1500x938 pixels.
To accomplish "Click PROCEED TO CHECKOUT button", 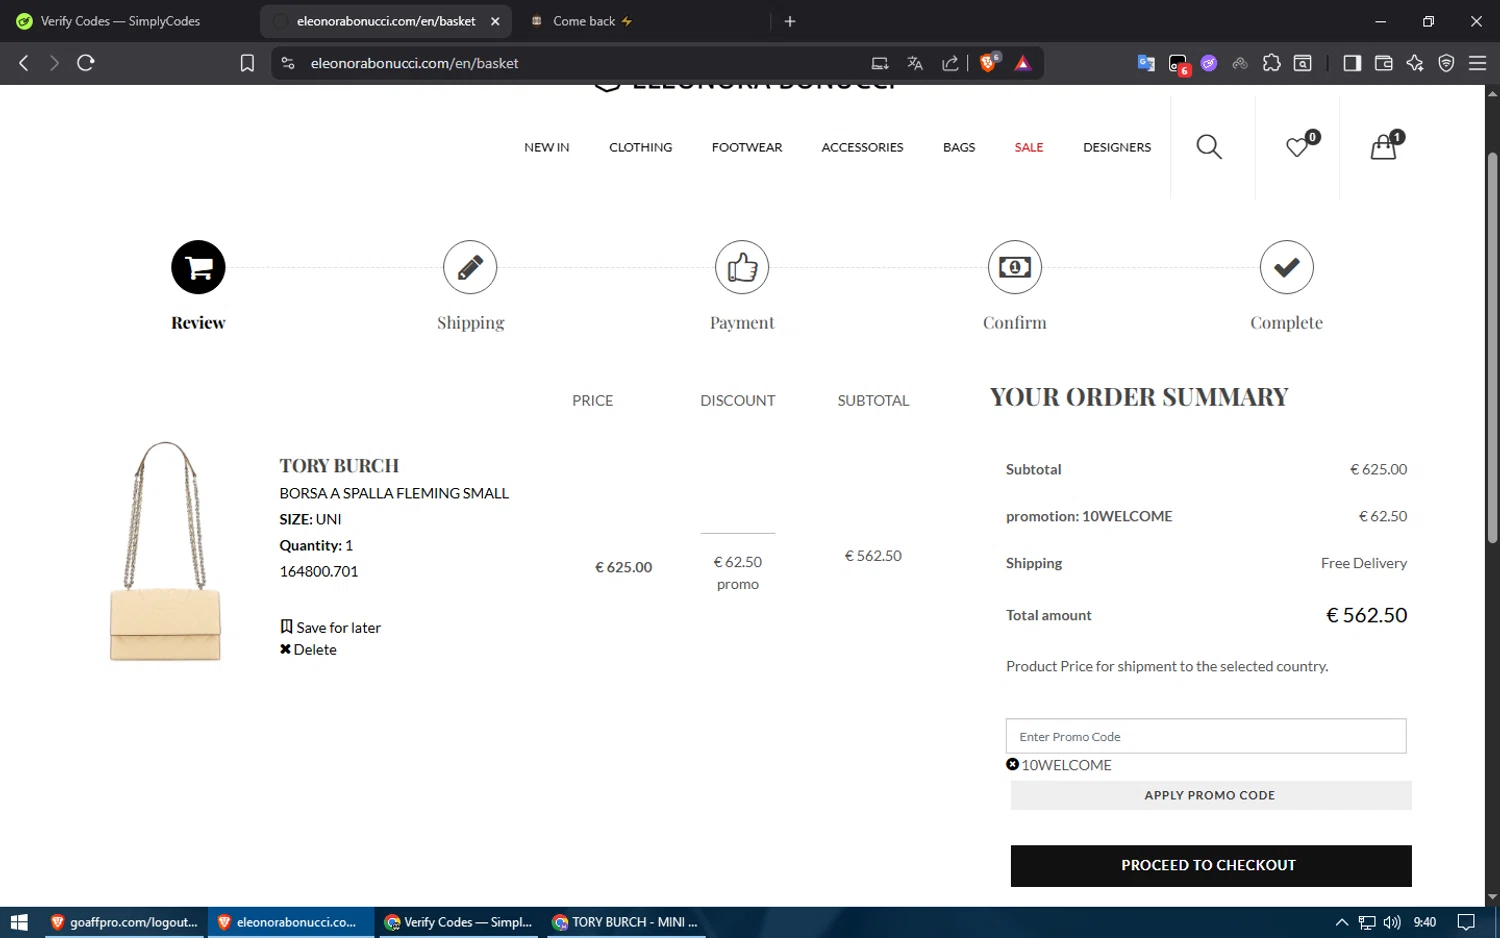I will tap(1211, 865).
